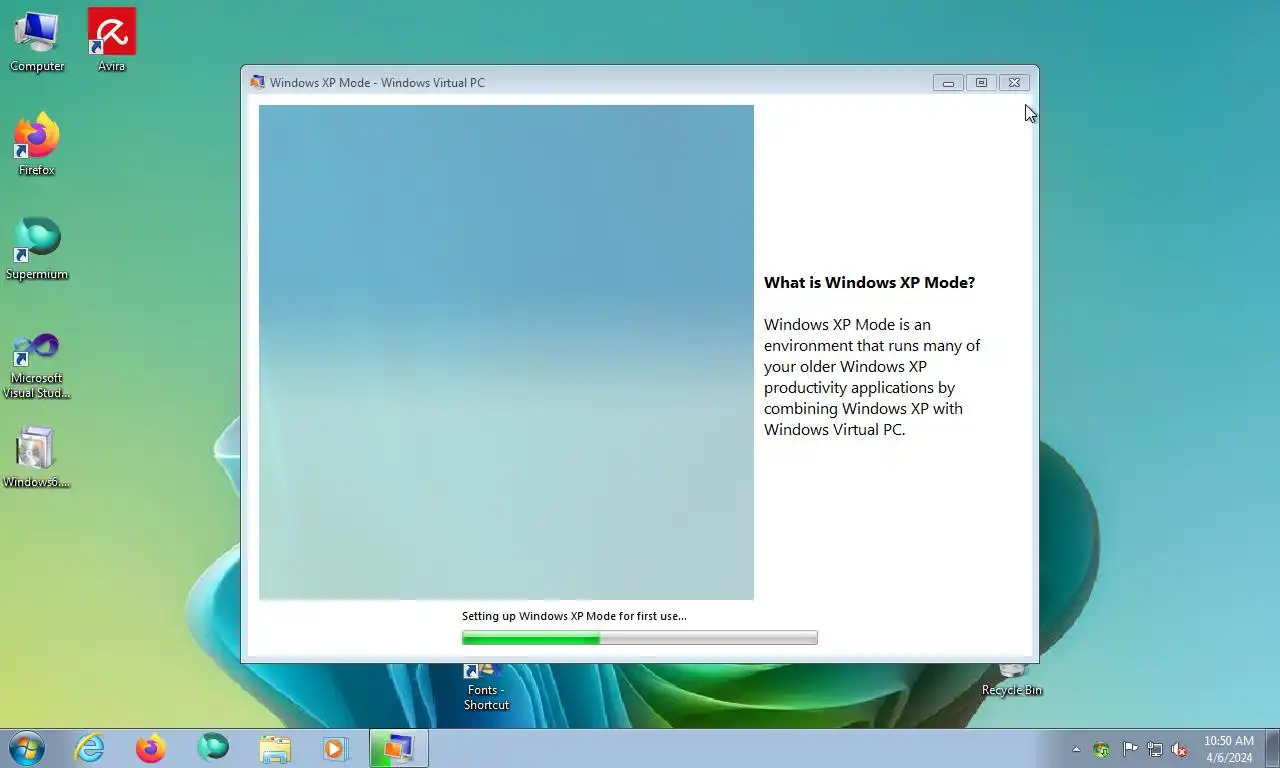Click the 'Windows XP Mode - Windows Virtual PC' window title
The image size is (1280, 768).
coord(377,83)
